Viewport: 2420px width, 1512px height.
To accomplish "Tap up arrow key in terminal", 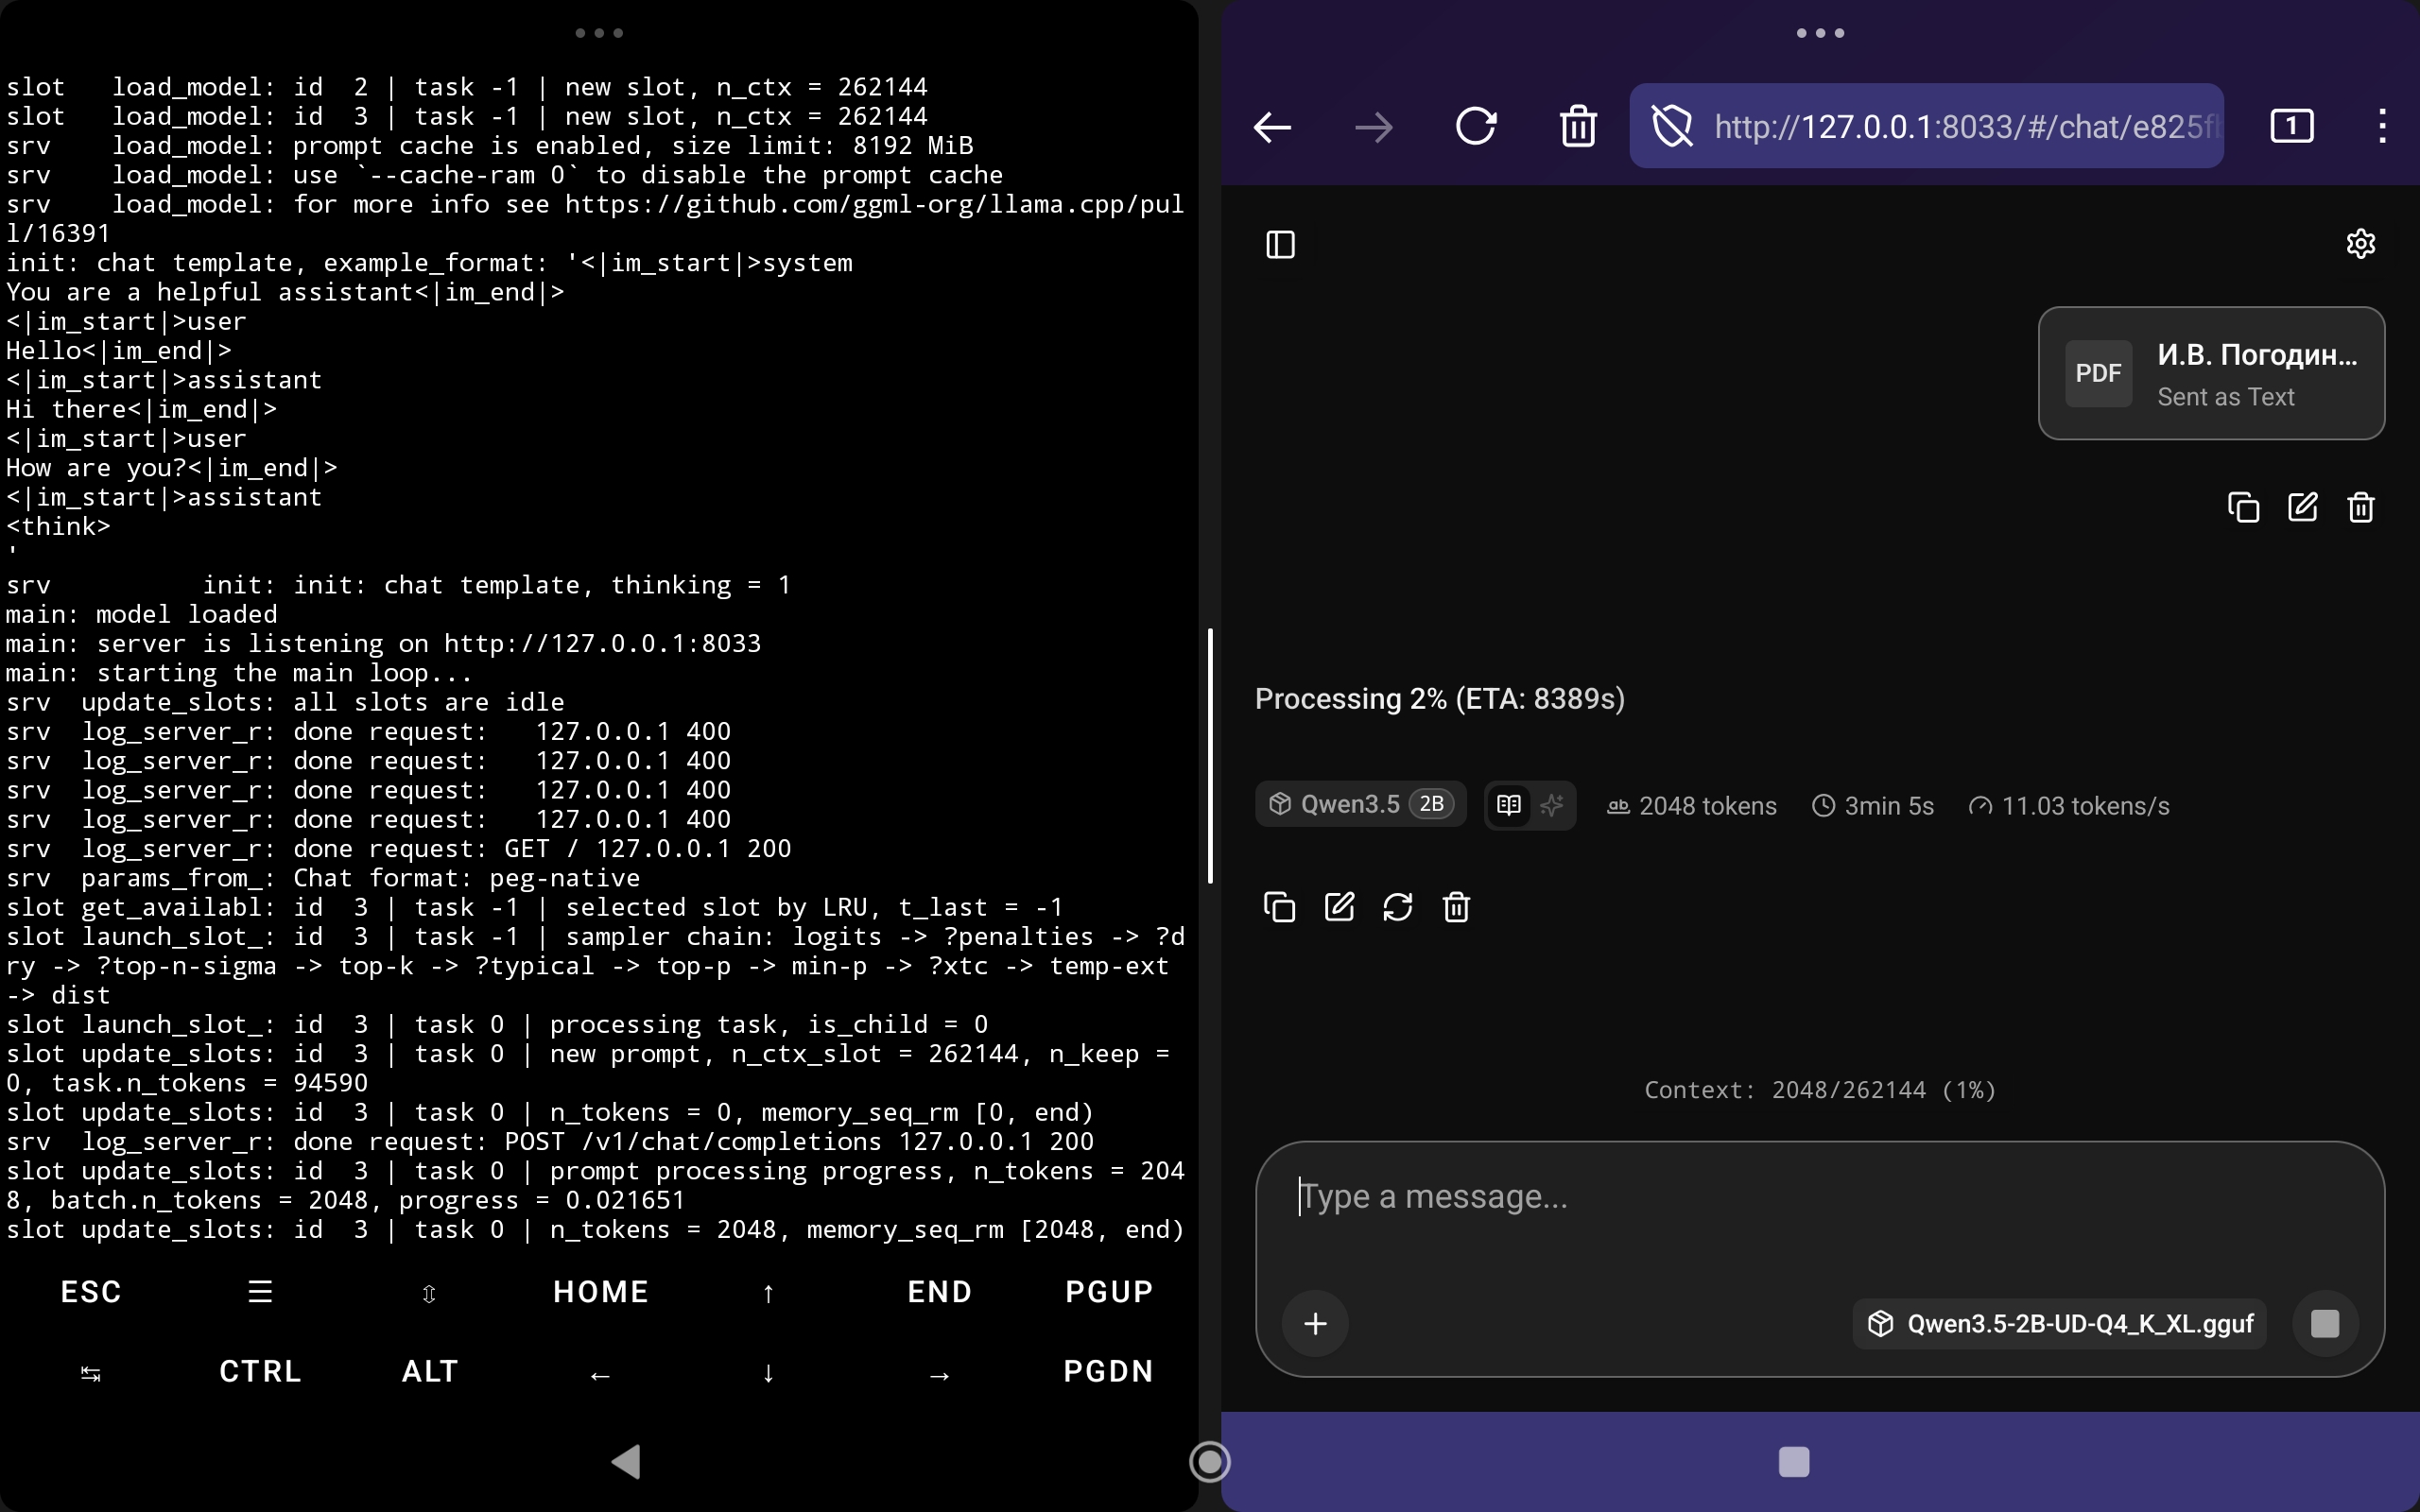I will coord(768,1293).
